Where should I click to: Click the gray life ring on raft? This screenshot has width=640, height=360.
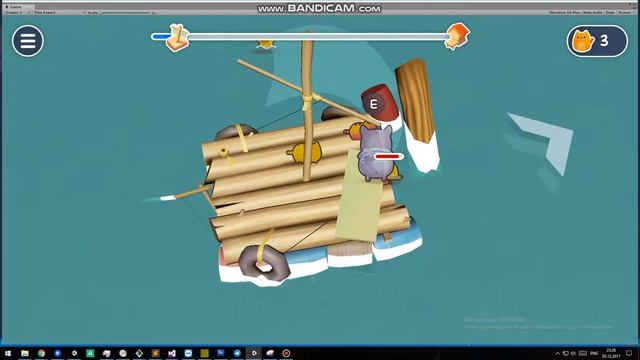click(x=264, y=263)
